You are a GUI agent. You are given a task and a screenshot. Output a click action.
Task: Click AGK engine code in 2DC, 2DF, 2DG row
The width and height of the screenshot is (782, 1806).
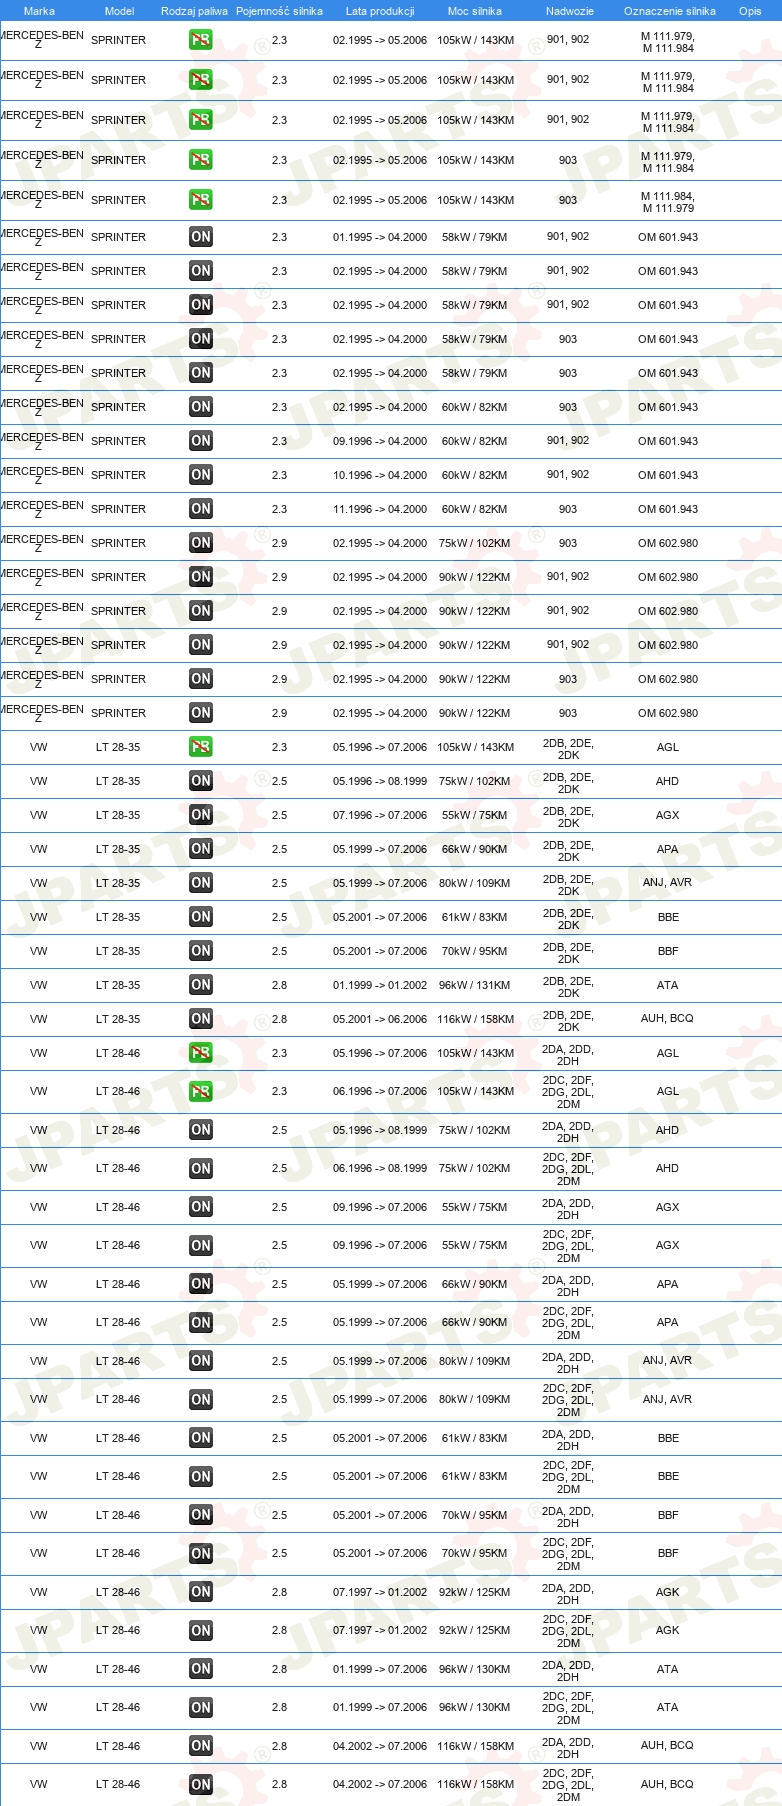coord(668,1630)
